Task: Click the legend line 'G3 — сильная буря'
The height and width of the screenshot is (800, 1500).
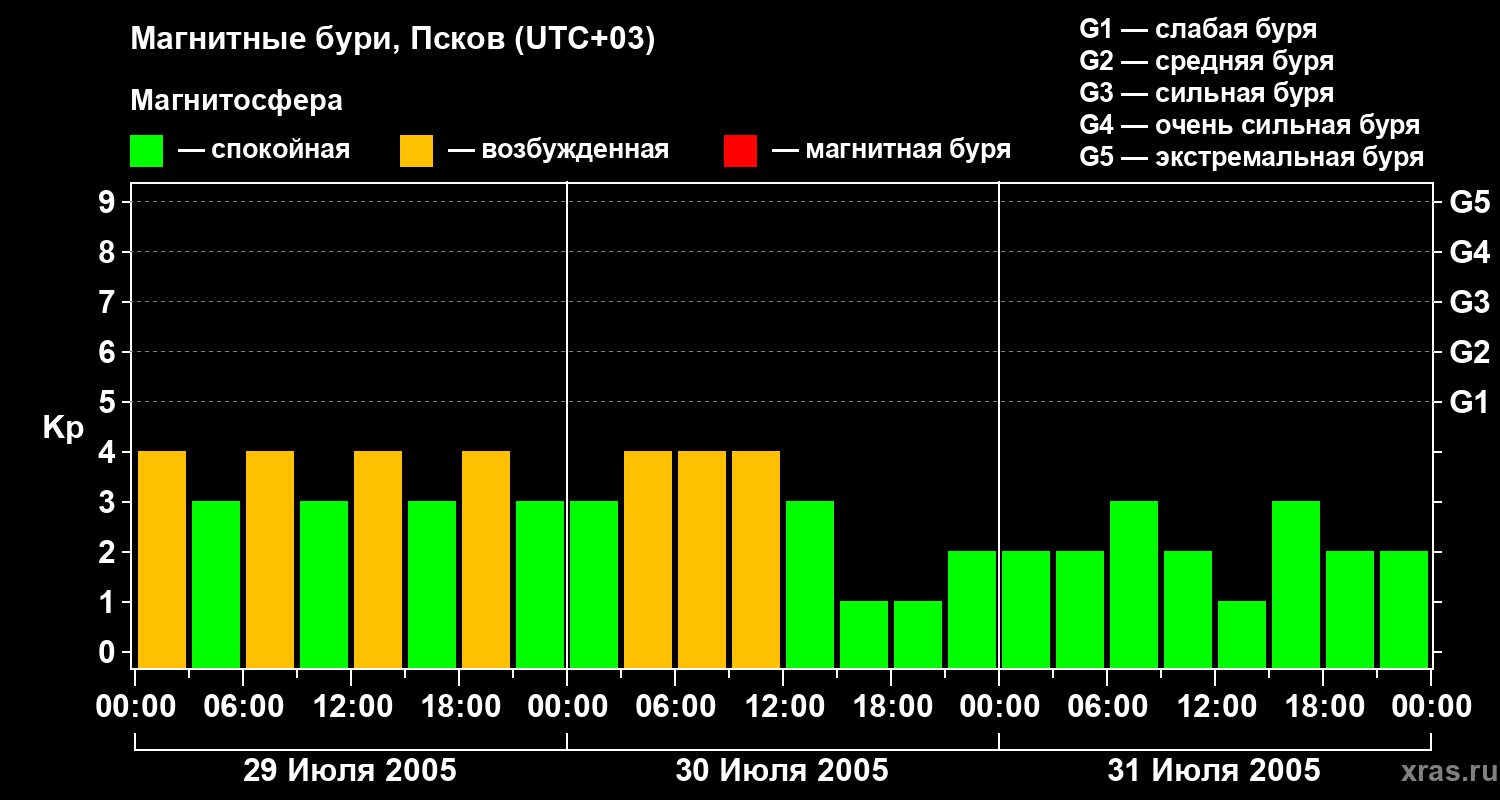Action: point(1206,93)
